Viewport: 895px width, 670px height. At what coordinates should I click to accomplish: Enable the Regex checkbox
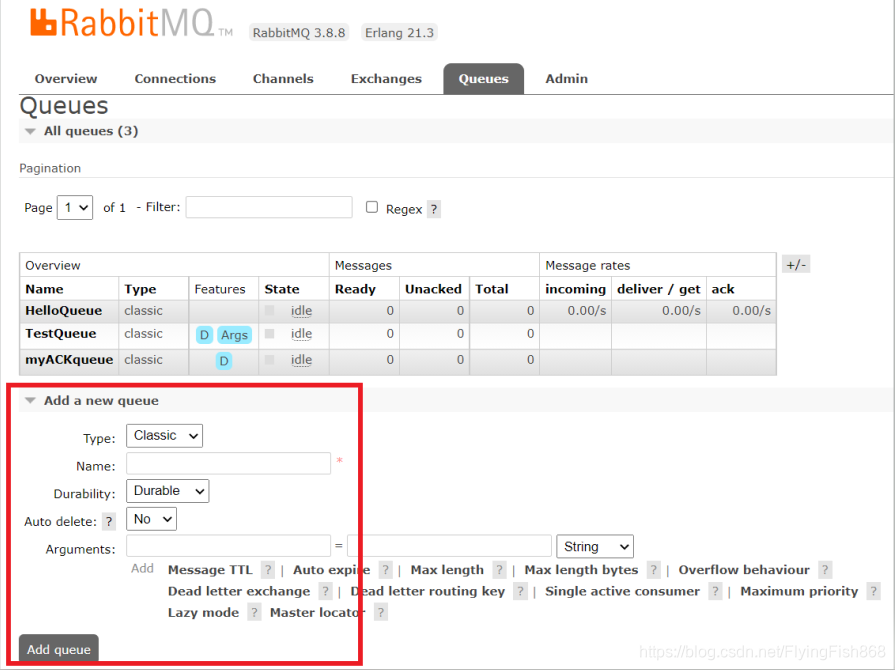point(372,207)
